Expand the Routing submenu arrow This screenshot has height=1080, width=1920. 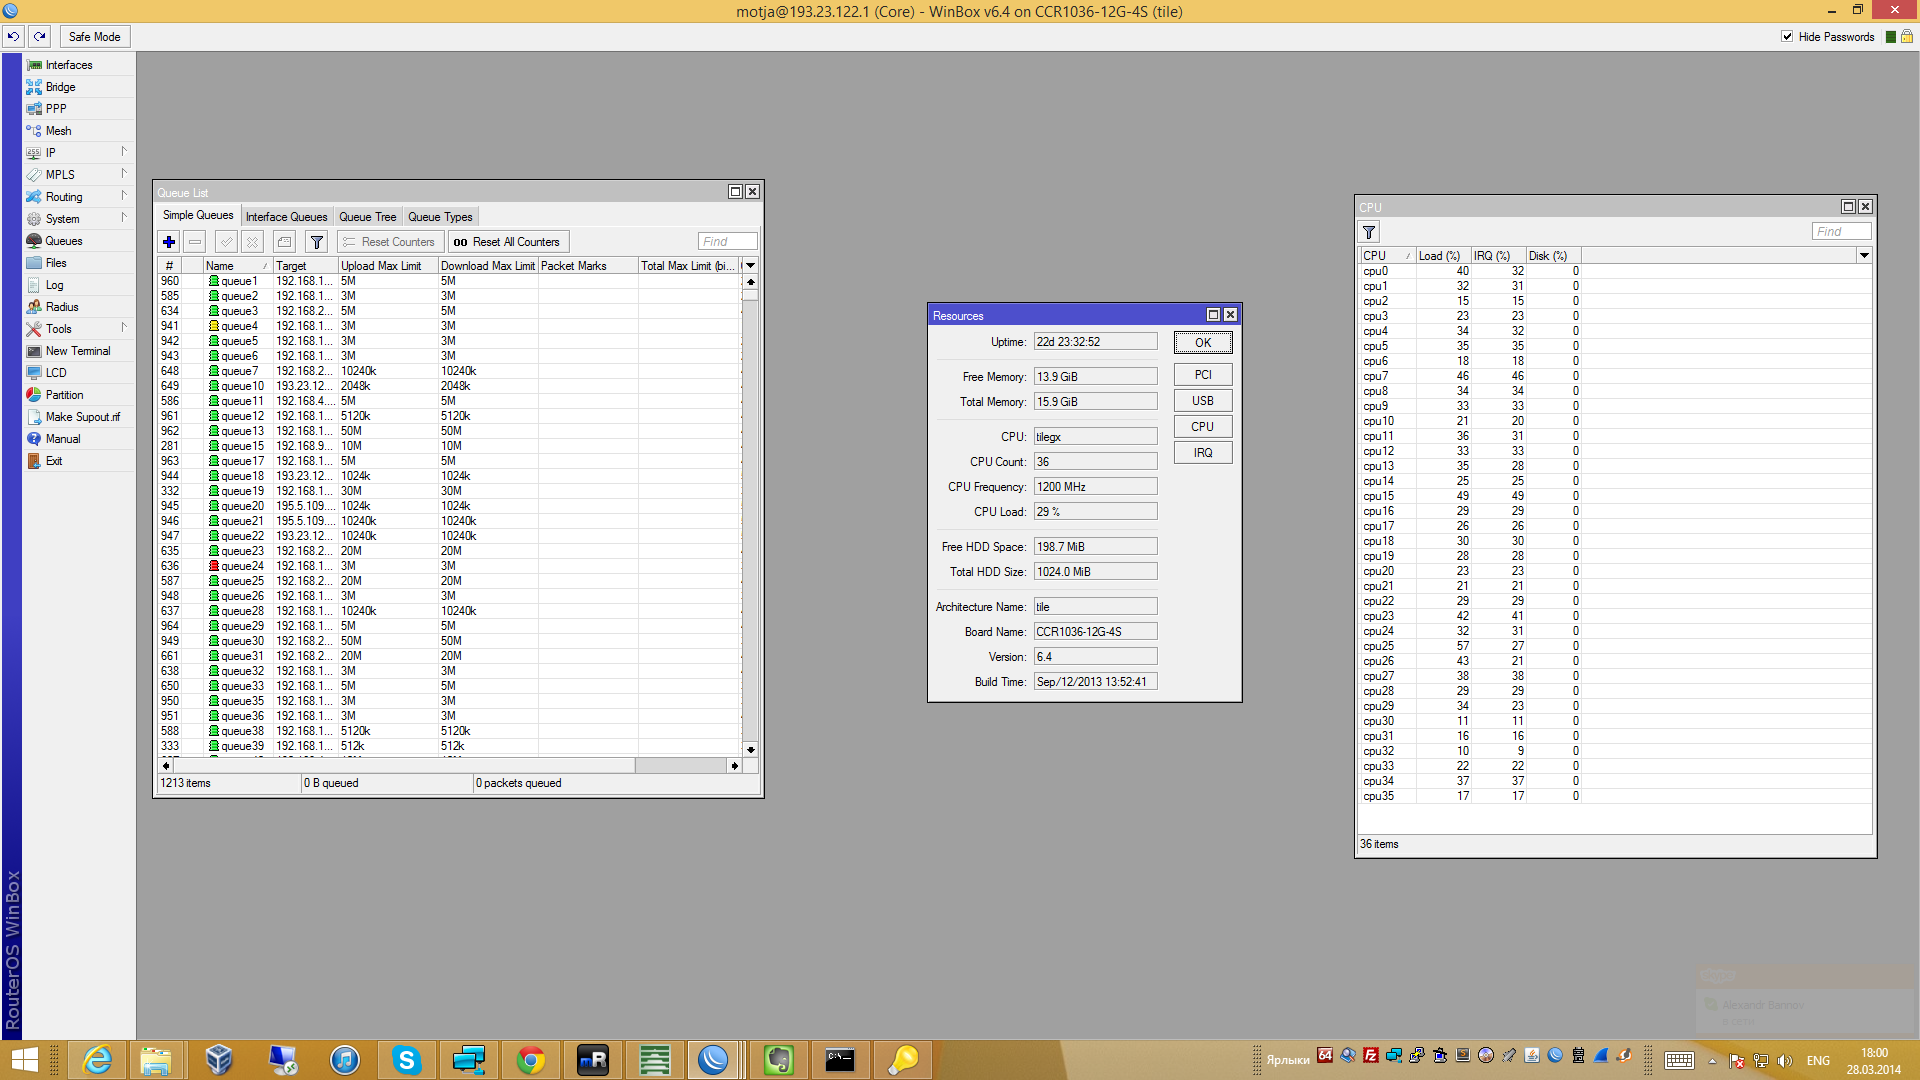124,196
